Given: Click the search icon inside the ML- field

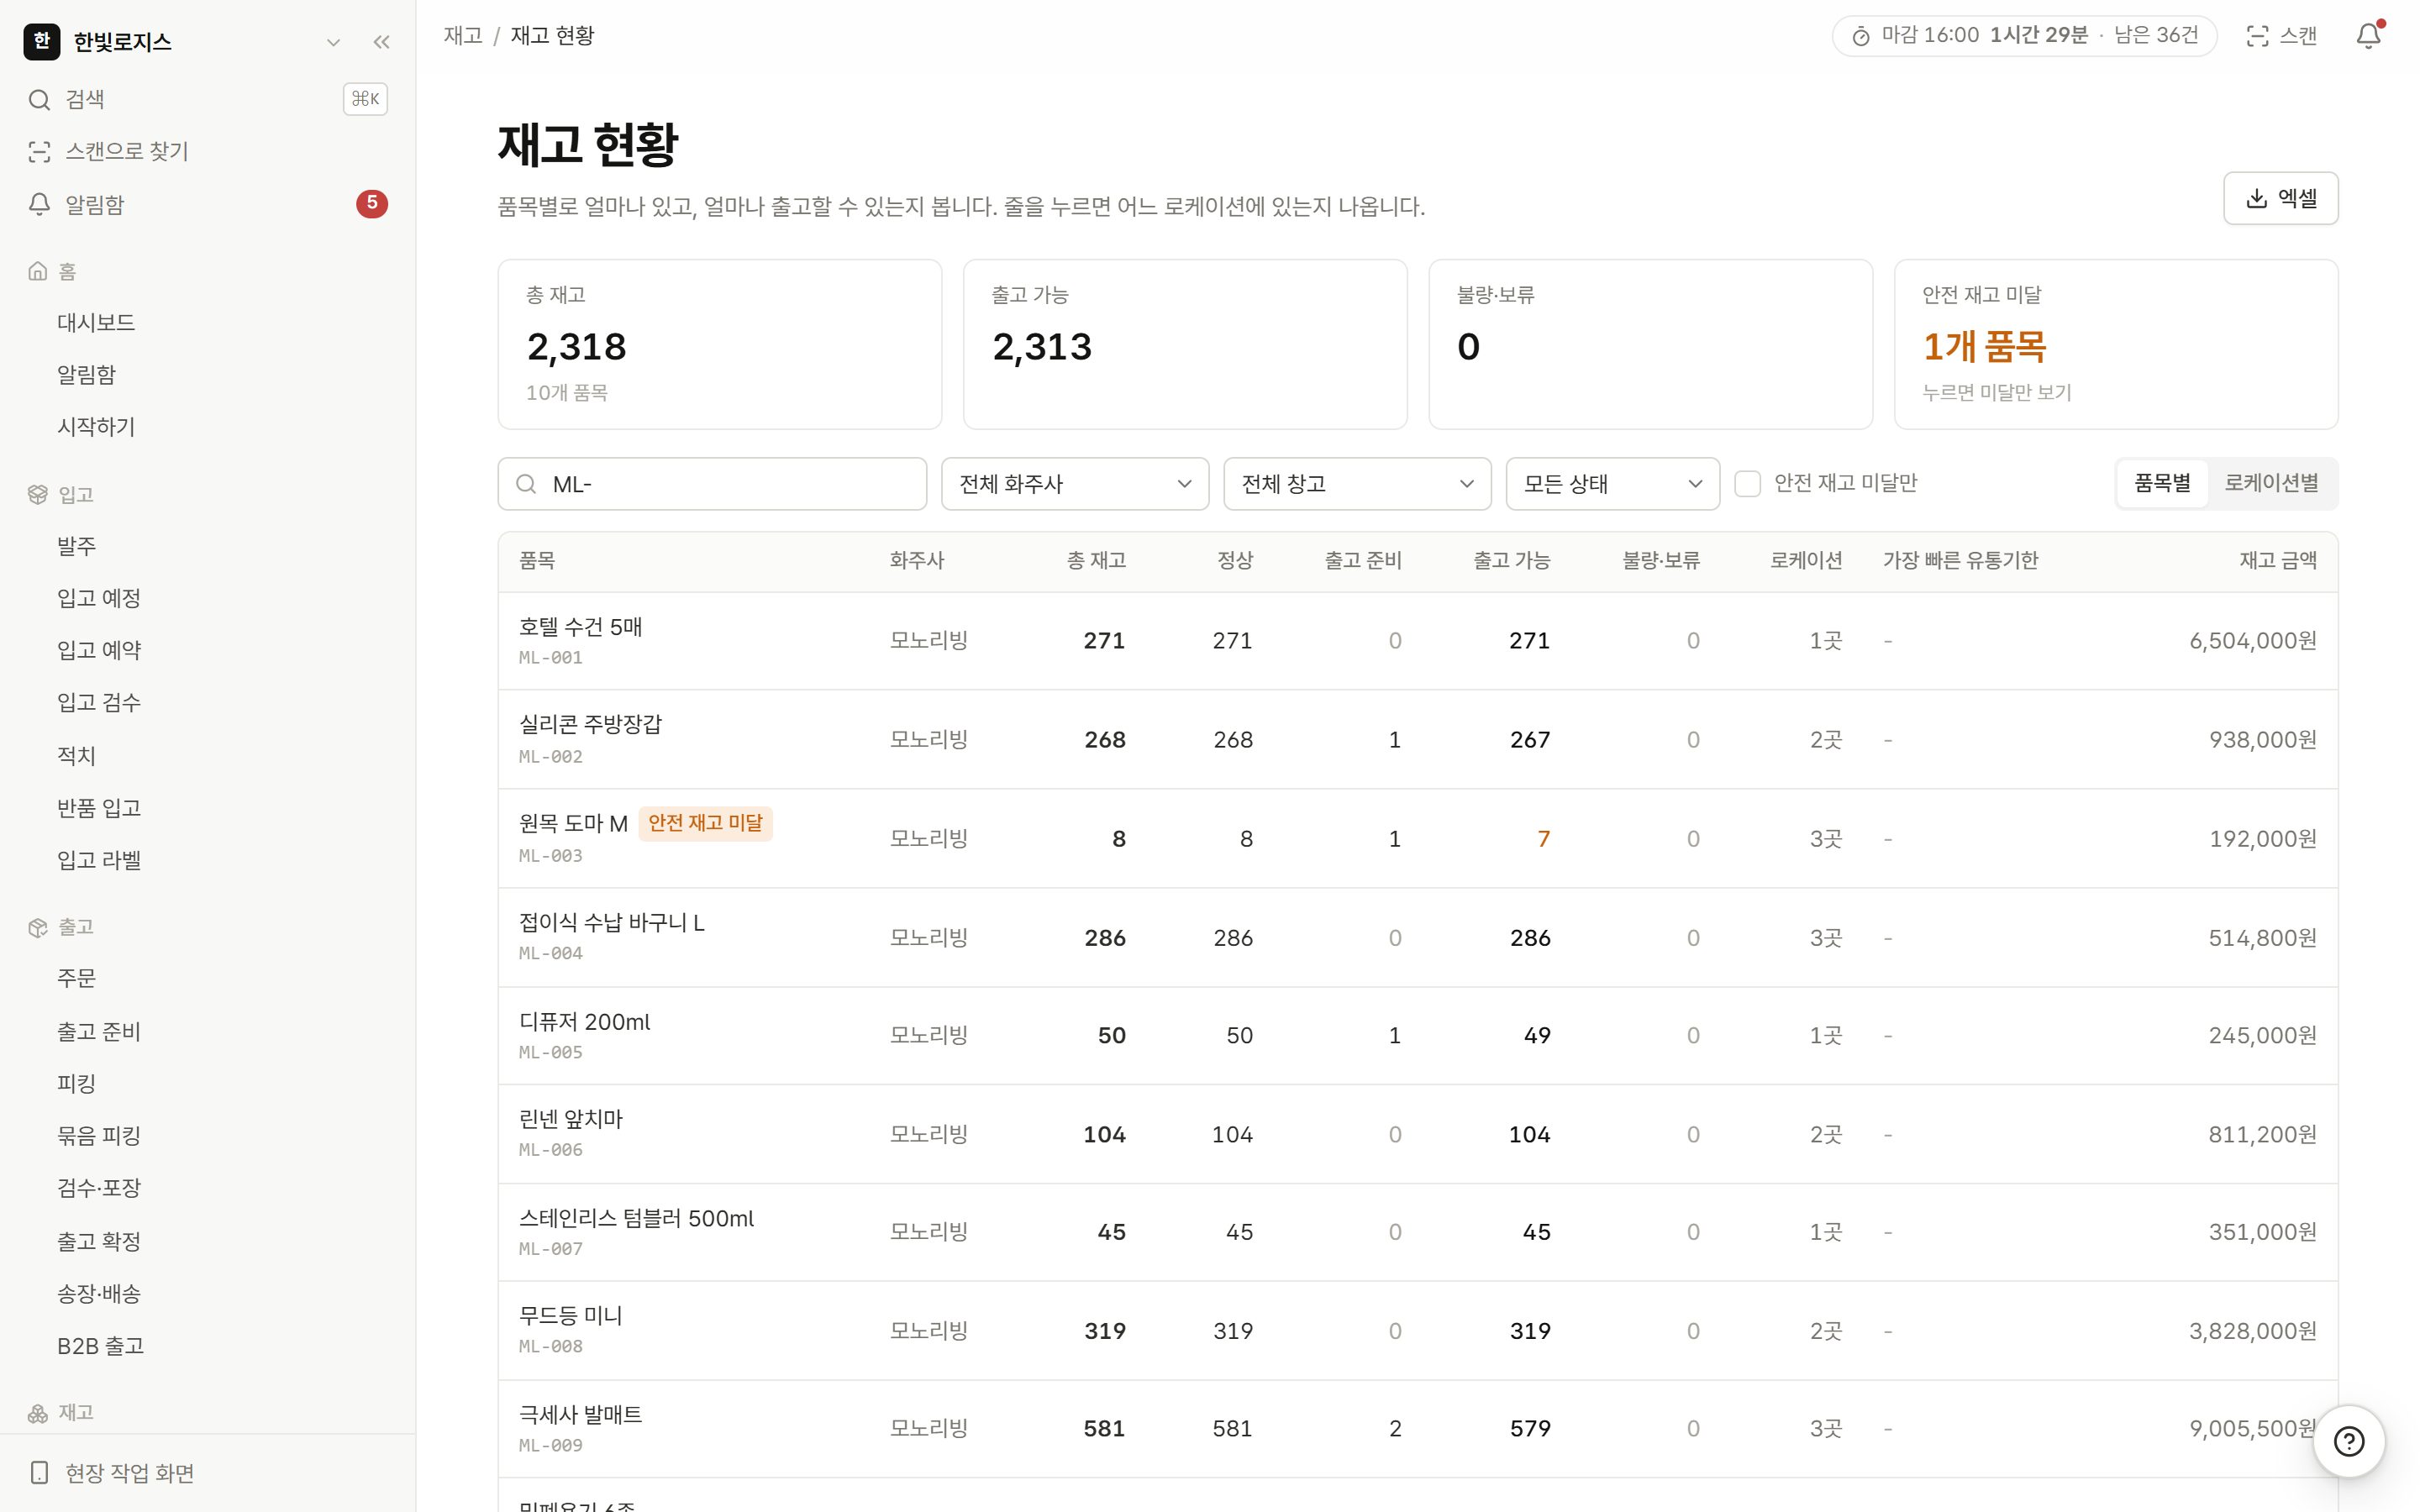Looking at the screenshot, I should 526,484.
